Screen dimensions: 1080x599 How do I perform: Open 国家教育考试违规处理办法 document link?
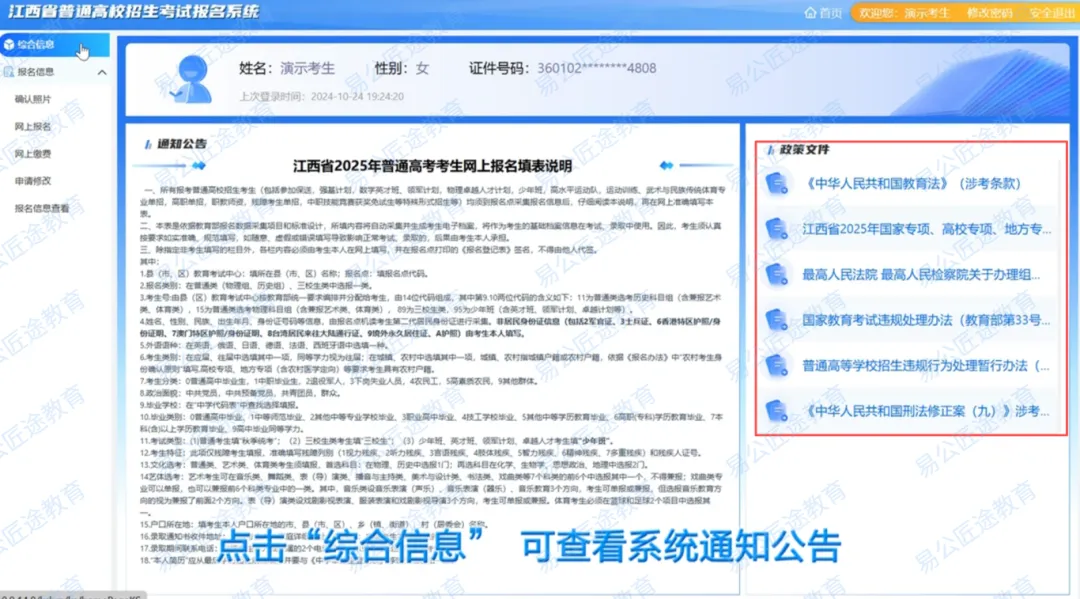[926, 320]
